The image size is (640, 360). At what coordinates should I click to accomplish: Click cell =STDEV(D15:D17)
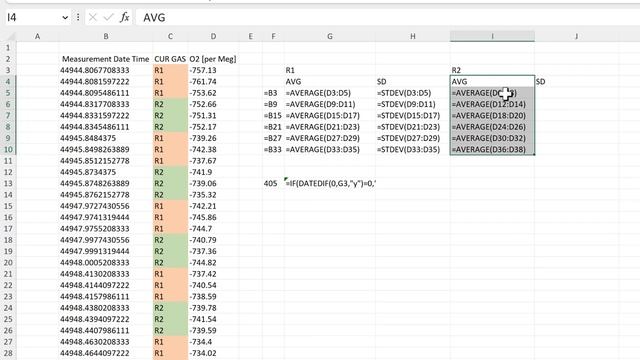click(413, 116)
